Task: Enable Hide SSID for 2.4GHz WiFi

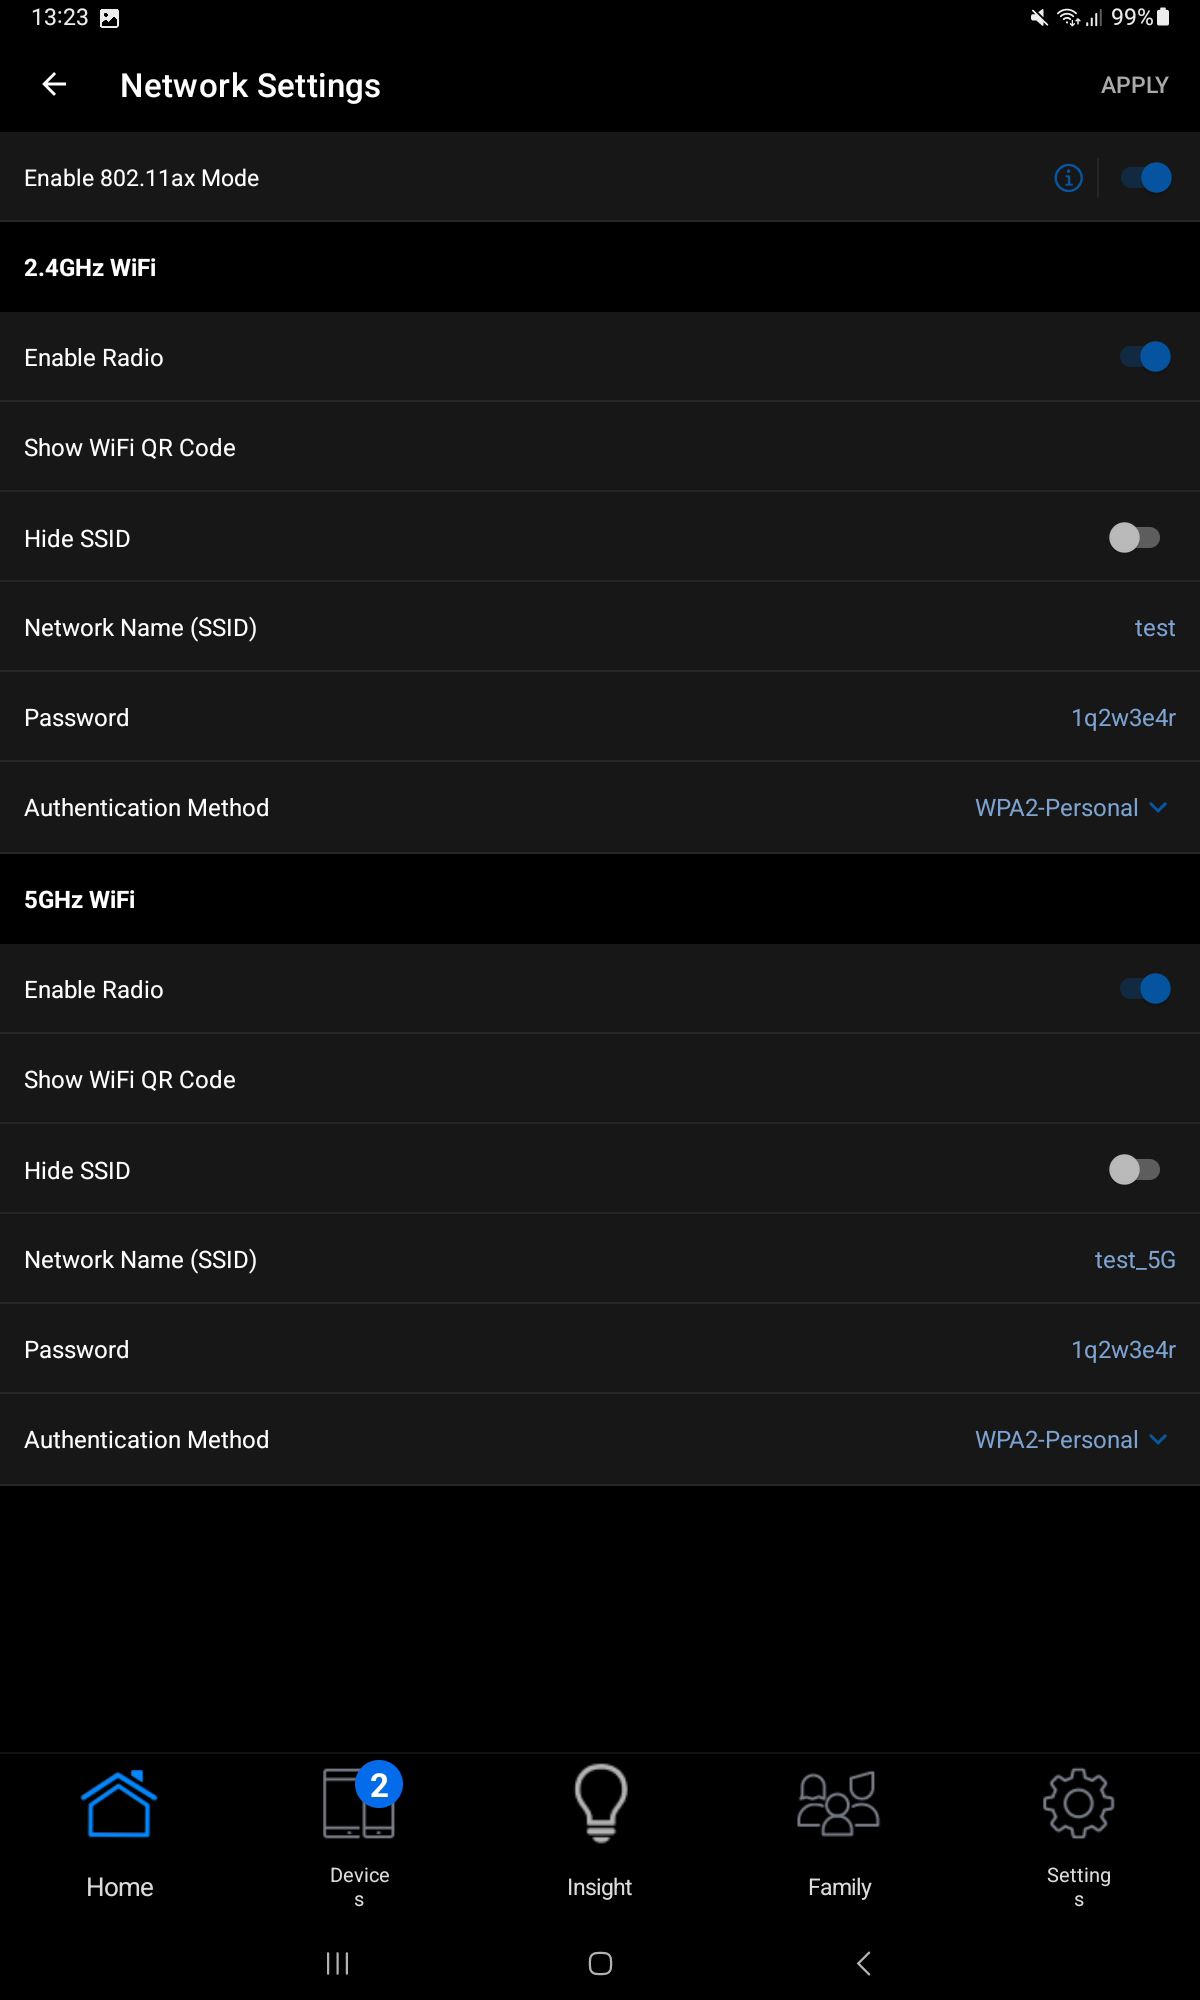Action: (1134, 538)
